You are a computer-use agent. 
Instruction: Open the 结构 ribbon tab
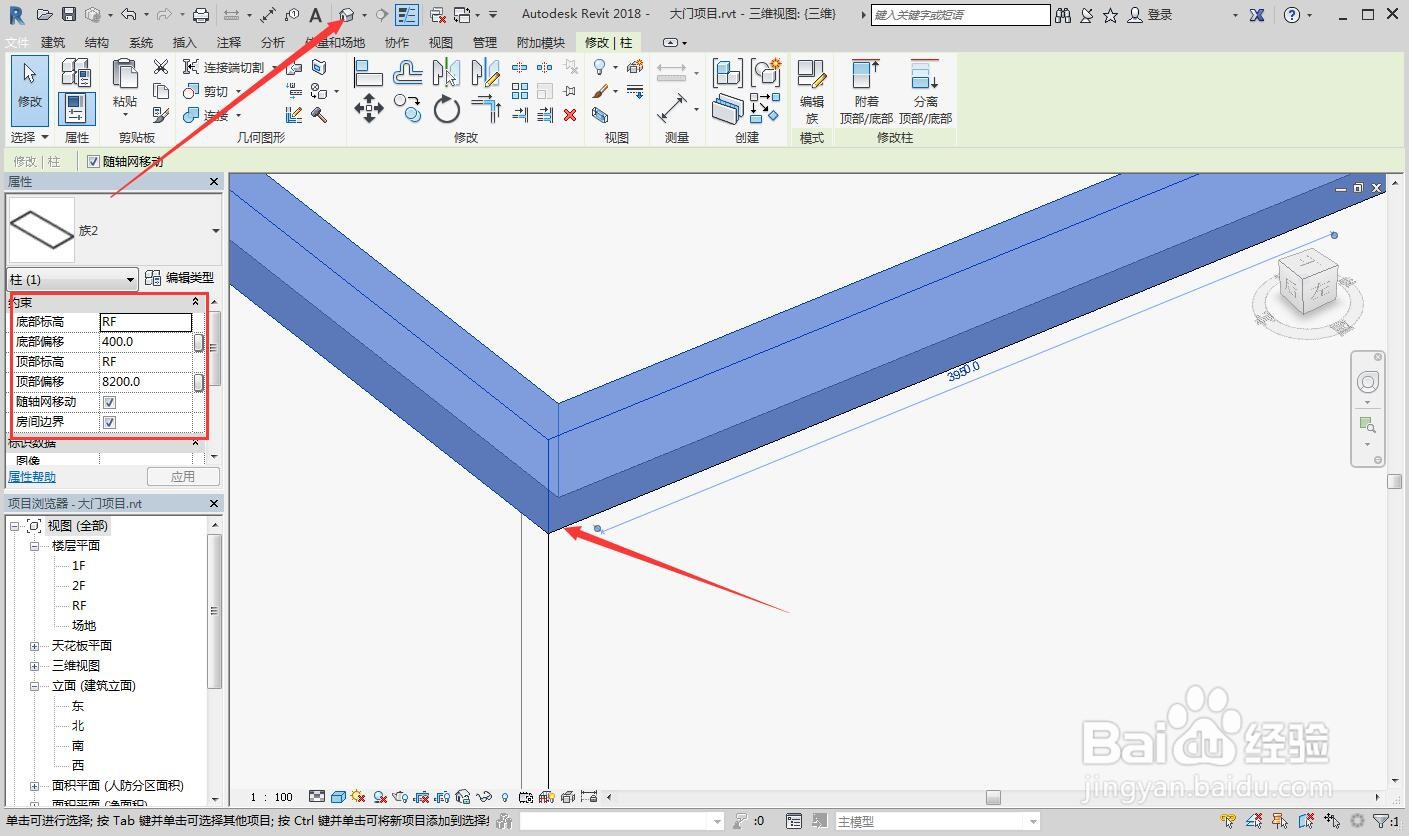[97, 43]
